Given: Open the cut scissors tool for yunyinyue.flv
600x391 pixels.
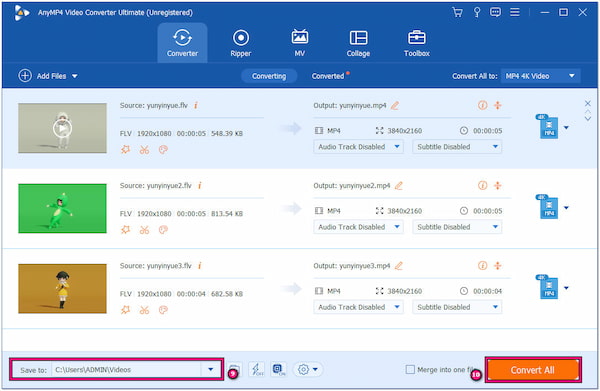Looking at the screenshot, I should (144, 150).
